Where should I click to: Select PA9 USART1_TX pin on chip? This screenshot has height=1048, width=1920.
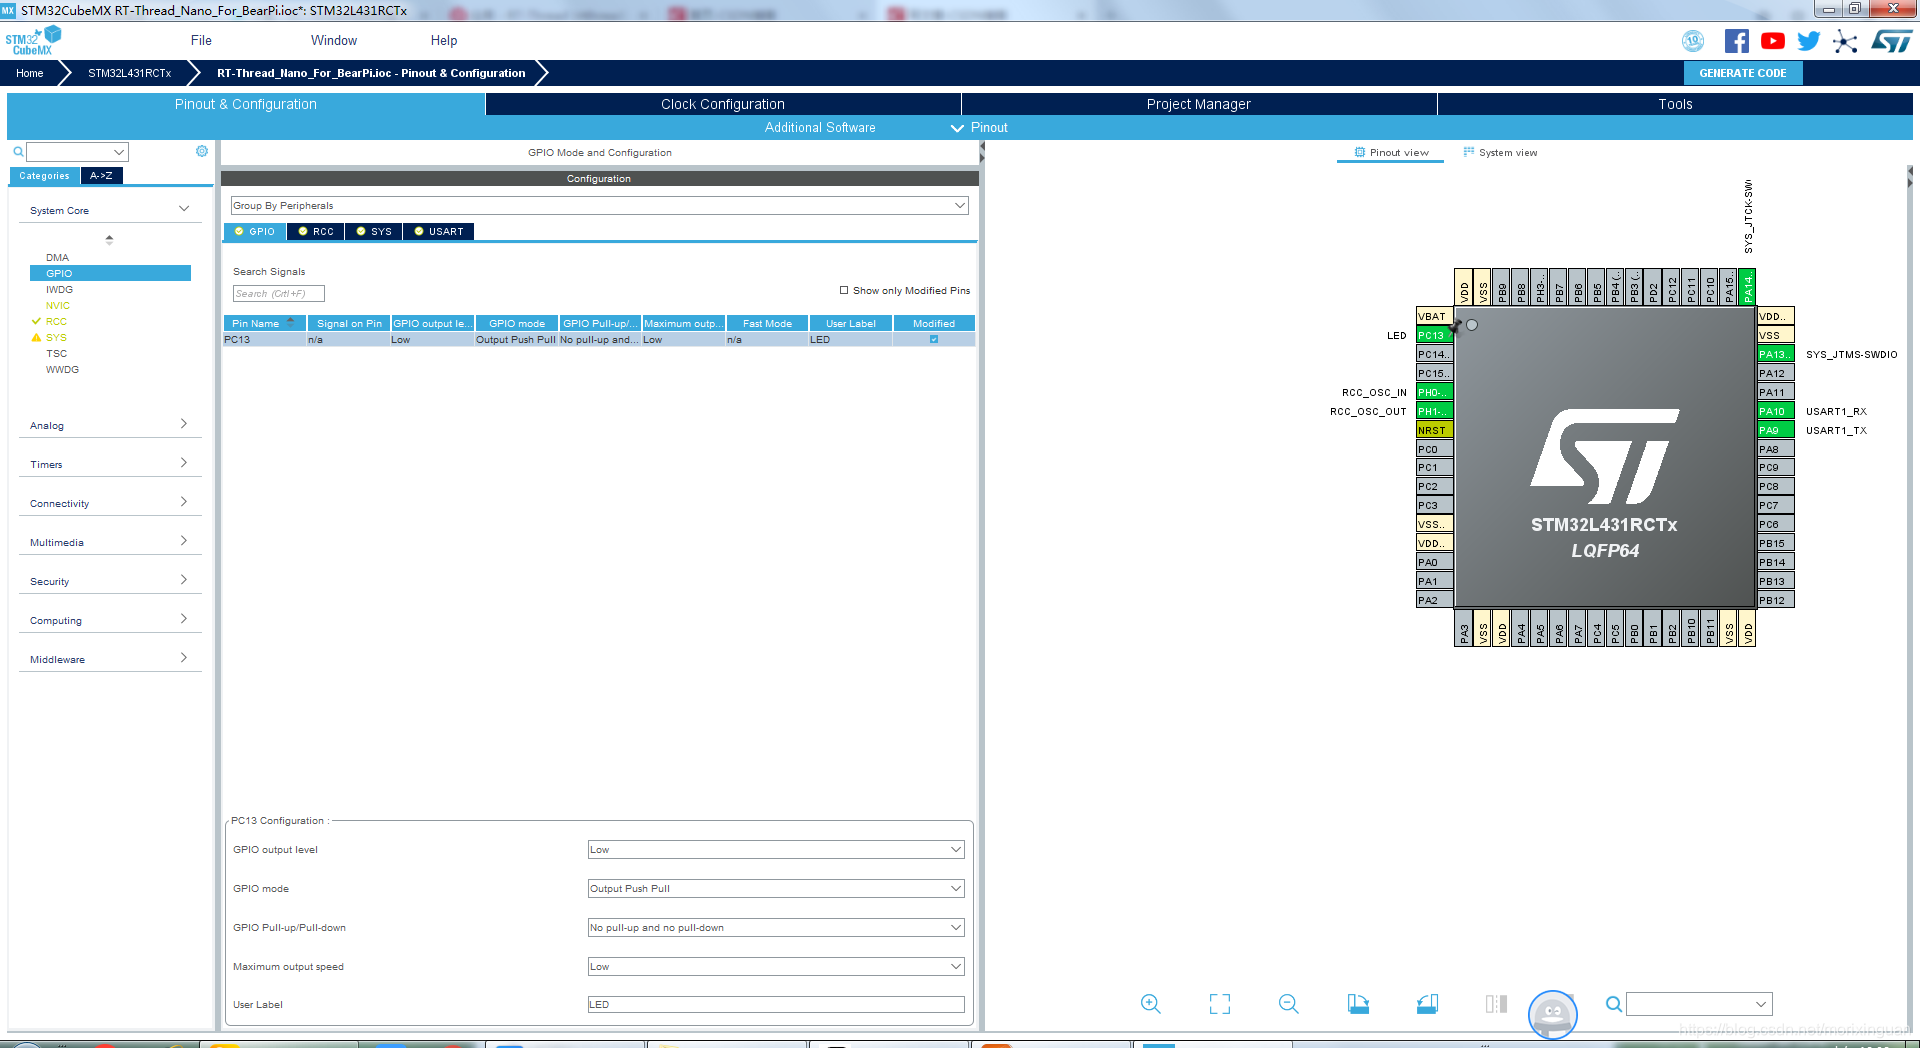(1776, 430)
